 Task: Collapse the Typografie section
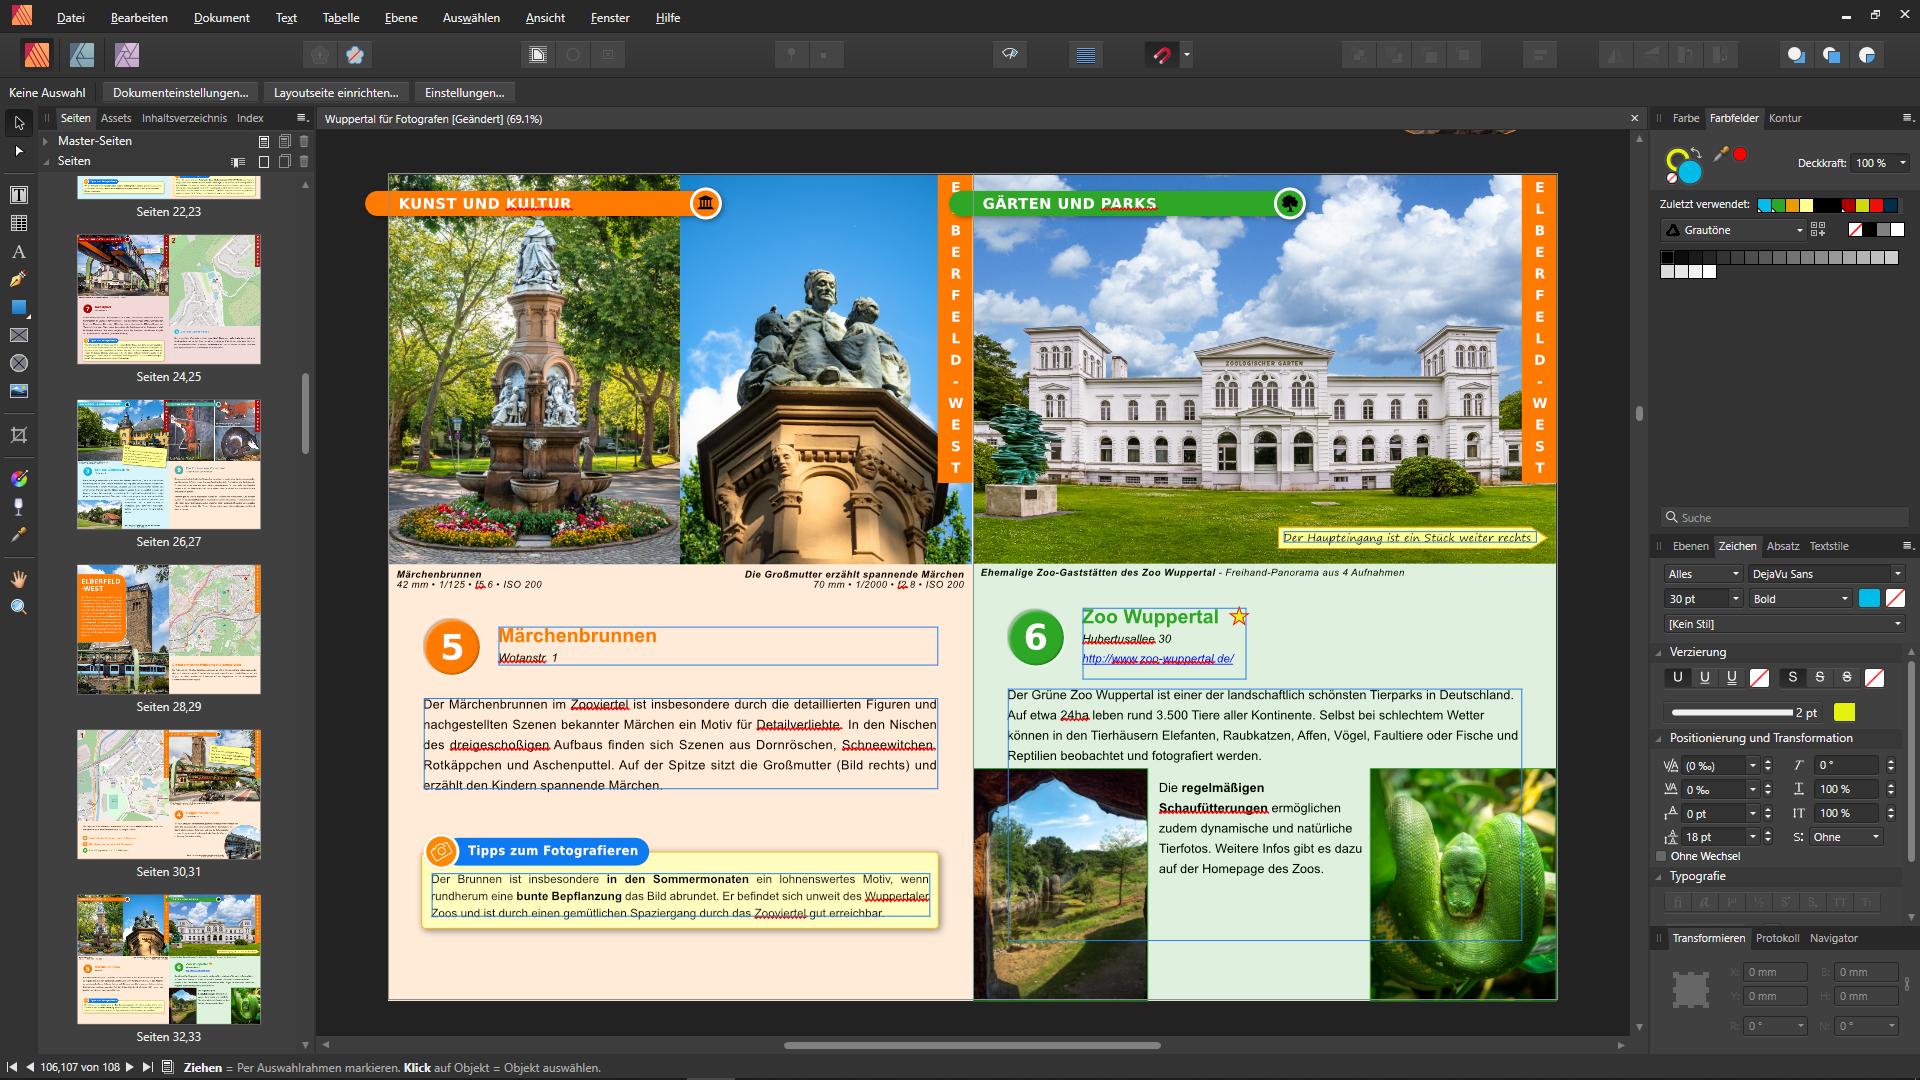[x=1660, y=876]
